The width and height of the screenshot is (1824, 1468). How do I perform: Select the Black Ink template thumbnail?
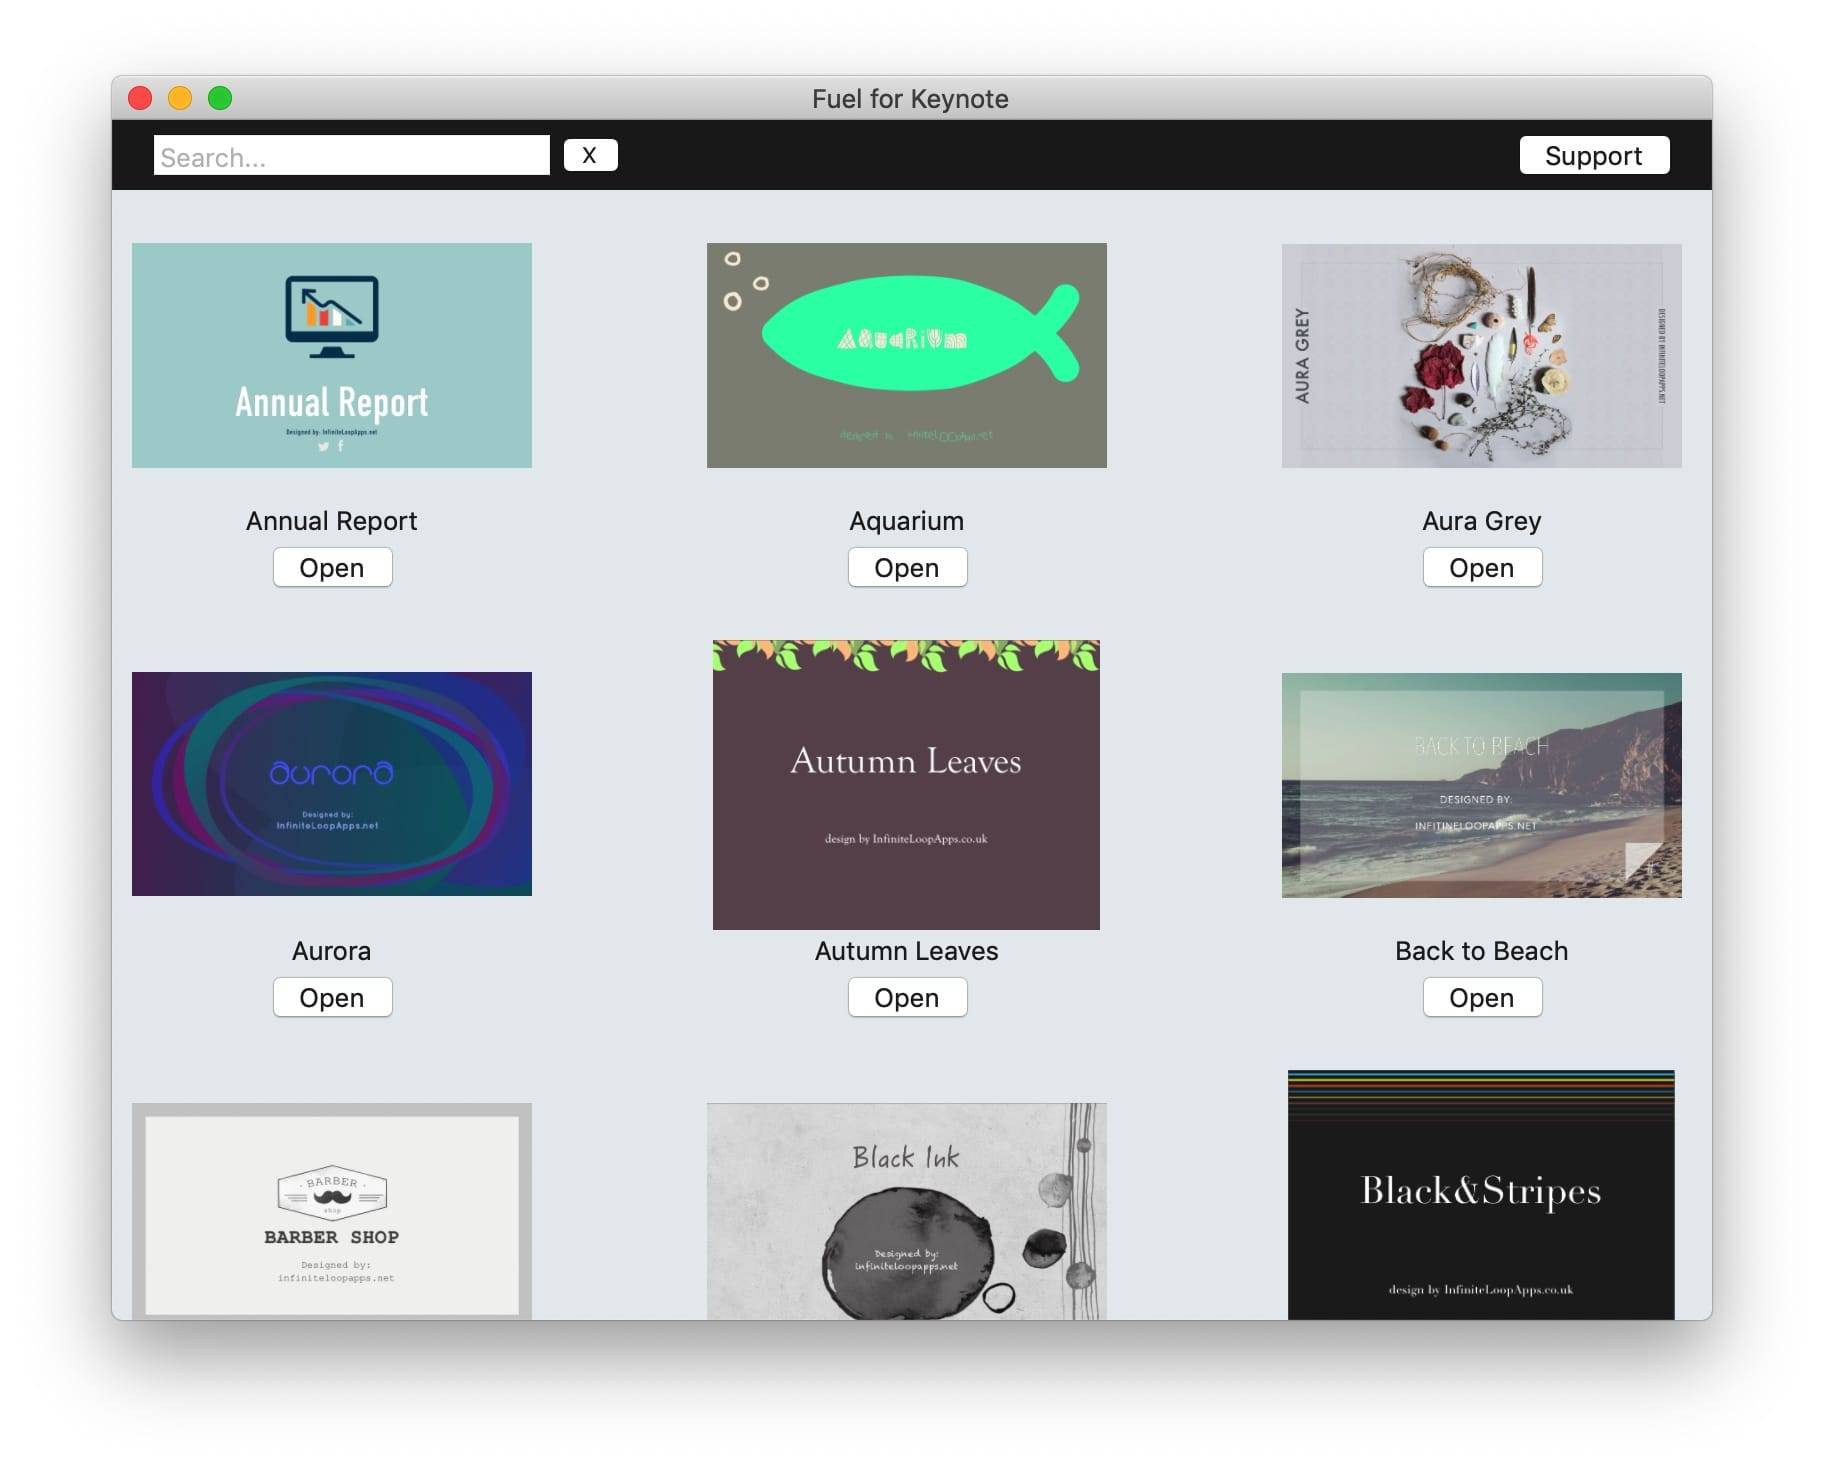[906, 1211]
